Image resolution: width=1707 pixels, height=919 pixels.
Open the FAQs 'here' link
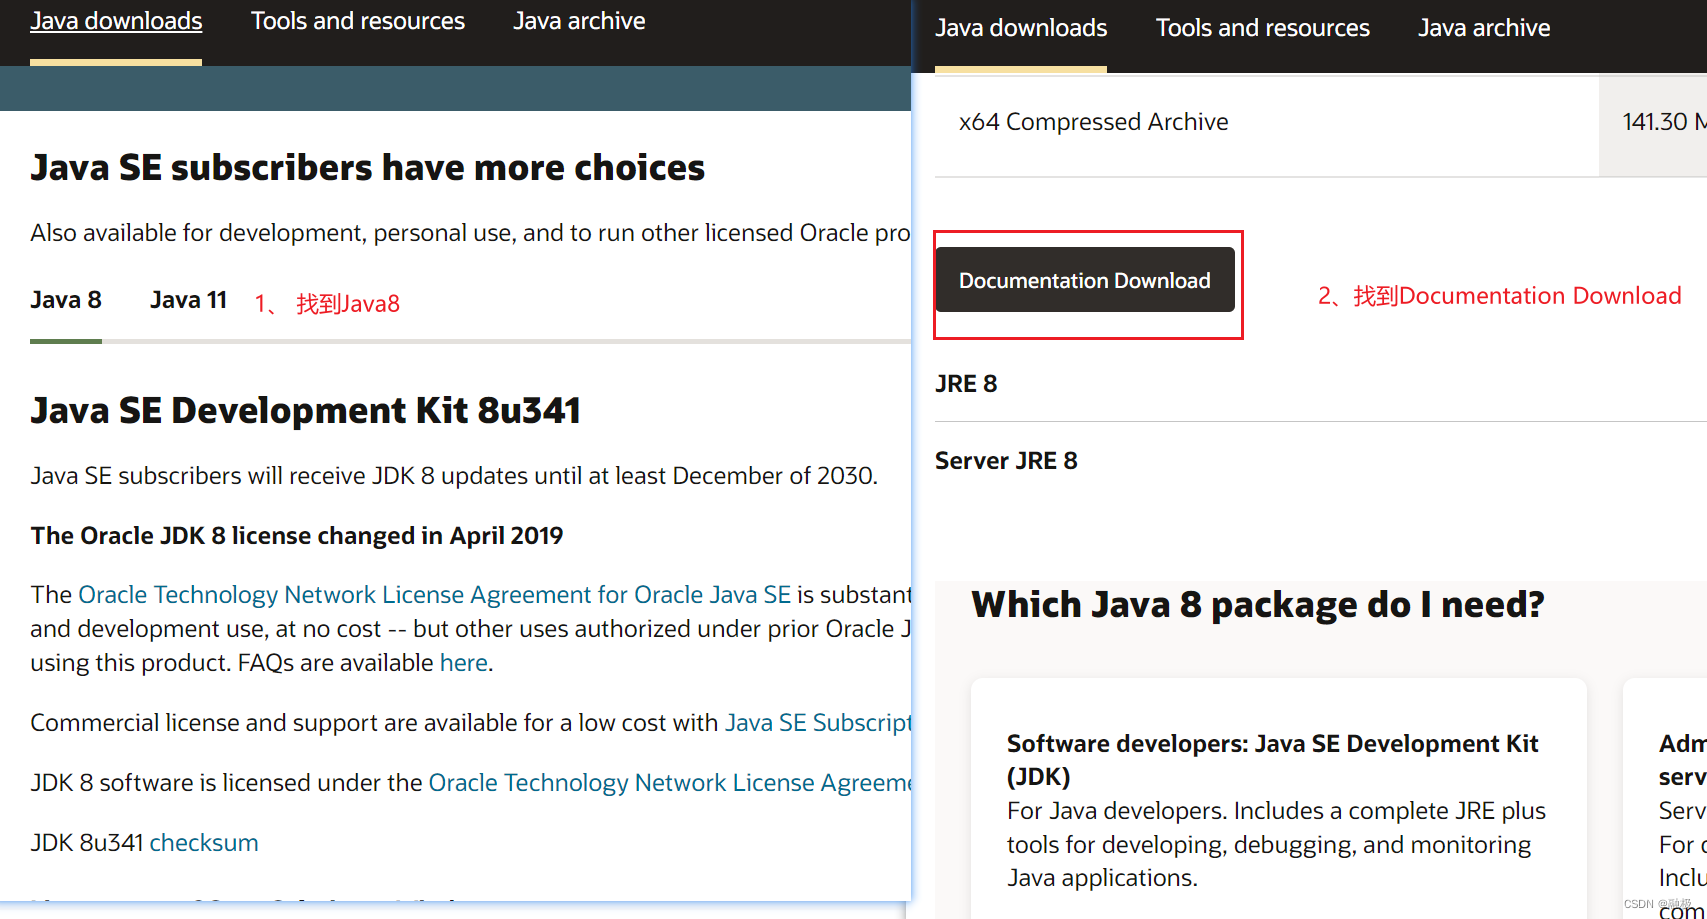click(464, 663)
